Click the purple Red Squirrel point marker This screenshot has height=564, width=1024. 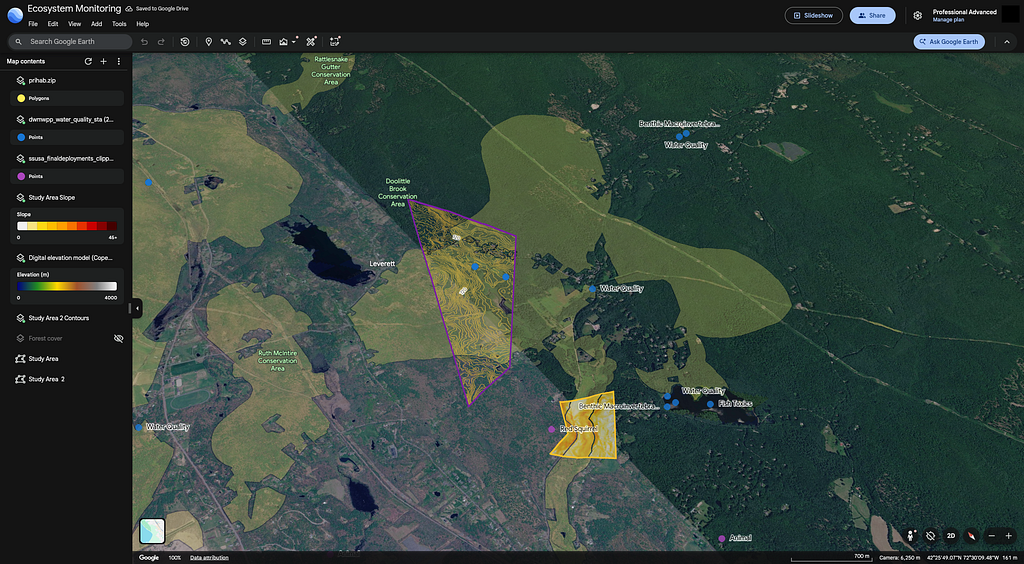[552, 429]
